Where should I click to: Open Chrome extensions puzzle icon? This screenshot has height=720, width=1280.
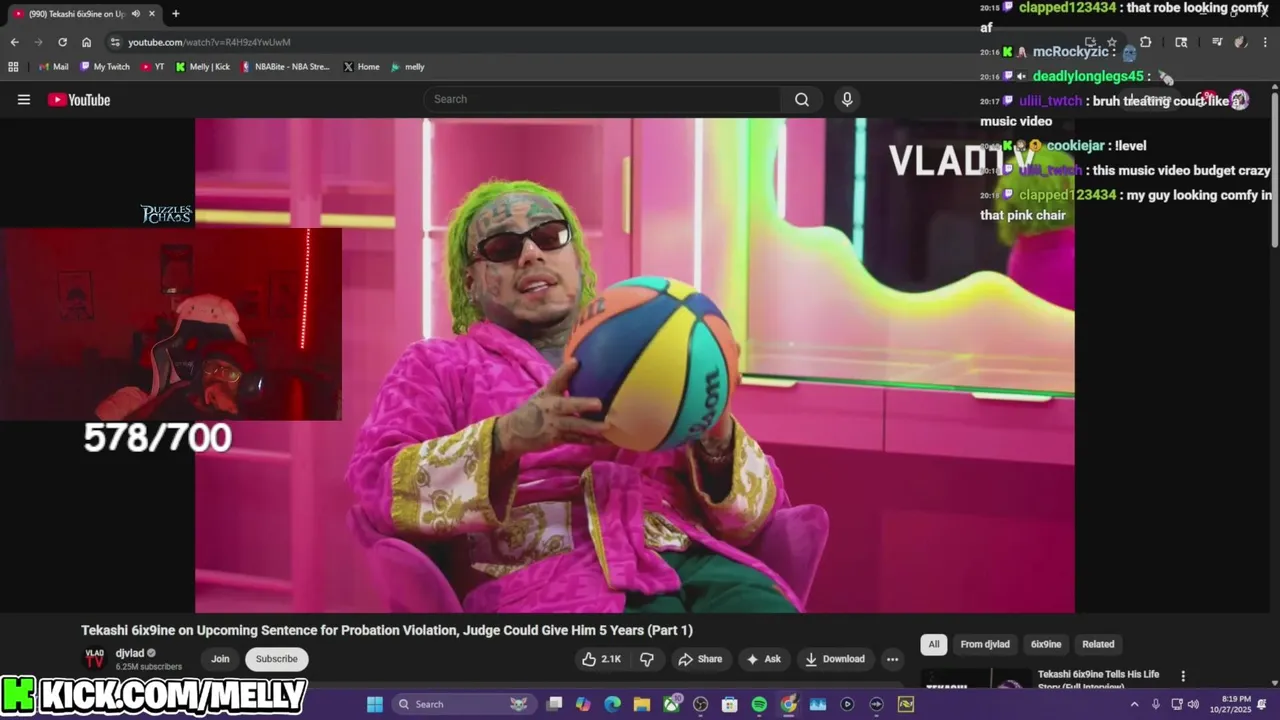click(1145, 42)
